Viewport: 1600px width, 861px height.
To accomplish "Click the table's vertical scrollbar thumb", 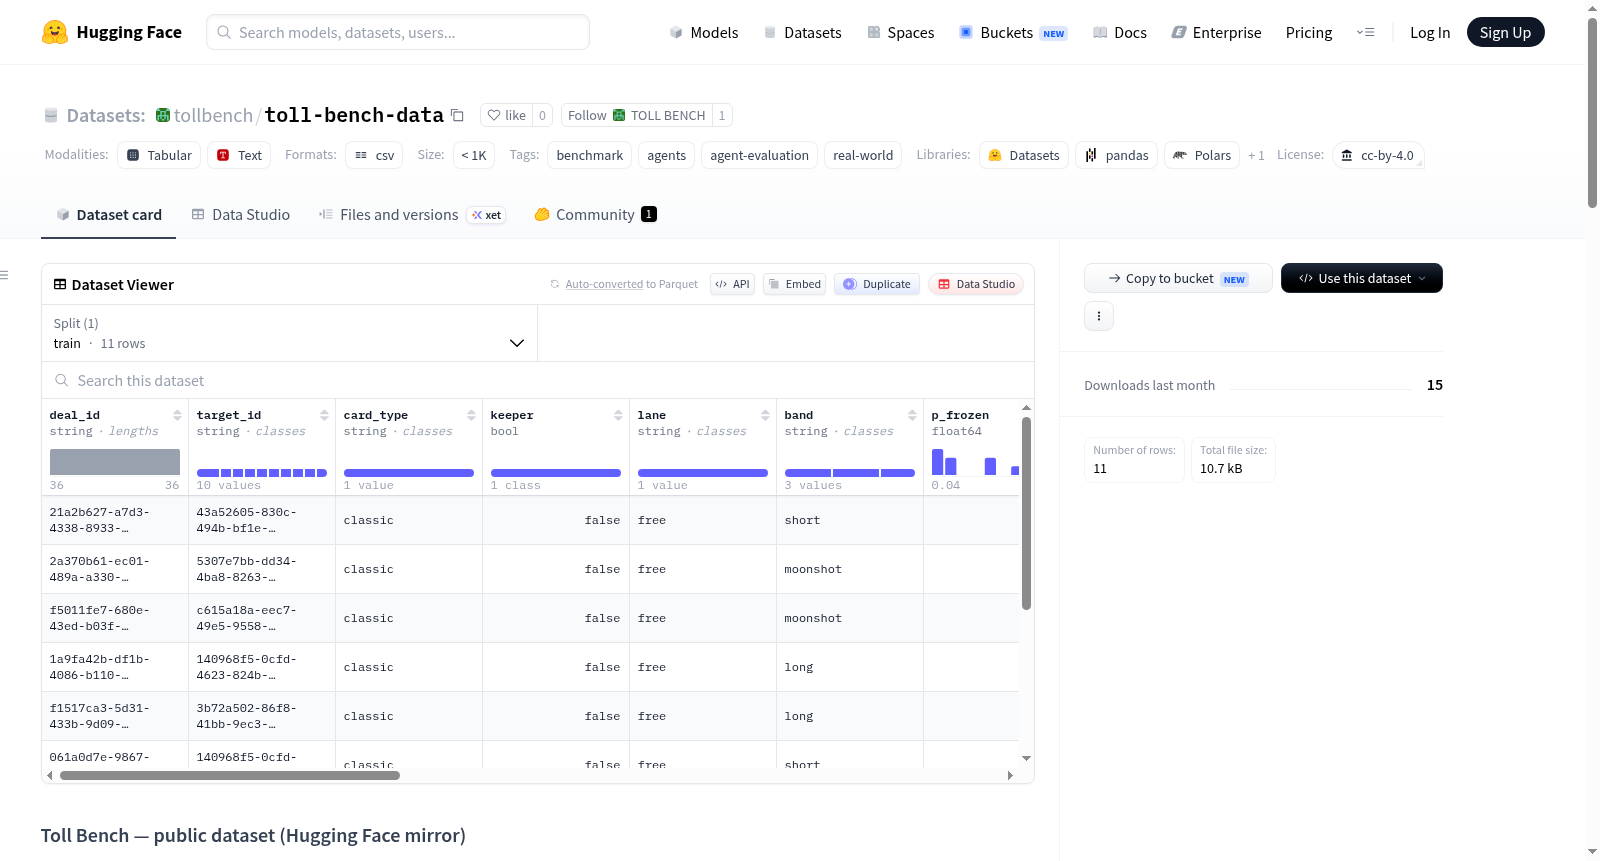I will 1026,513.
